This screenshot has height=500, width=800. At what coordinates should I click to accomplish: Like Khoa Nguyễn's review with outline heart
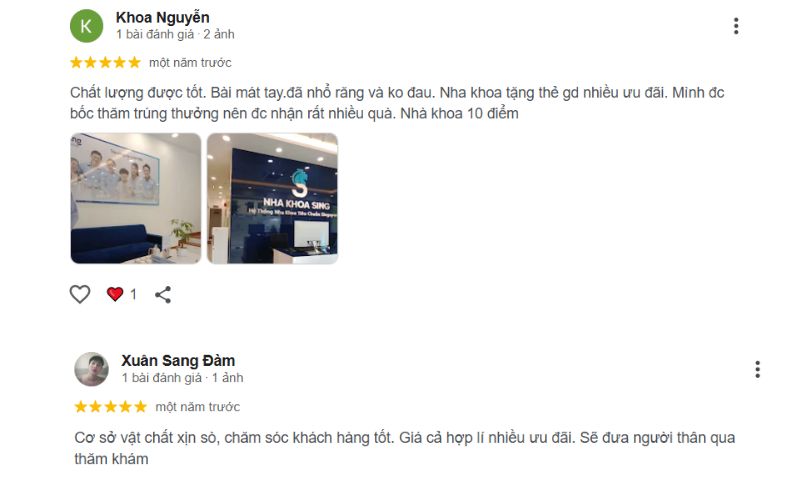(80, 294)
